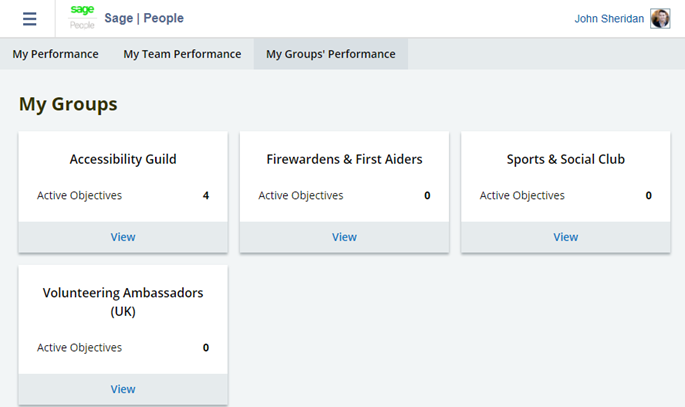Click the John Sheridan user name

[x=609, y=19]
